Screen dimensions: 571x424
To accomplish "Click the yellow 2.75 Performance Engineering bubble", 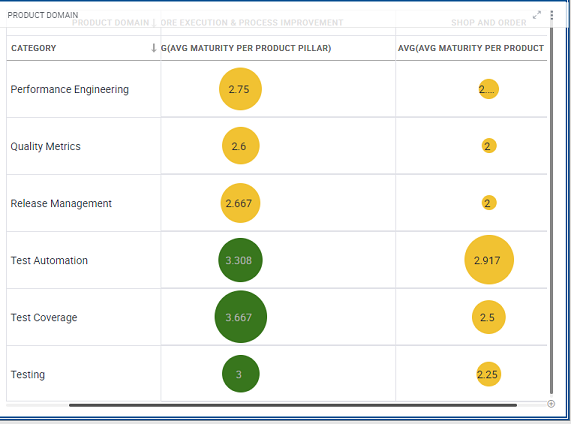I will [240, 89].
